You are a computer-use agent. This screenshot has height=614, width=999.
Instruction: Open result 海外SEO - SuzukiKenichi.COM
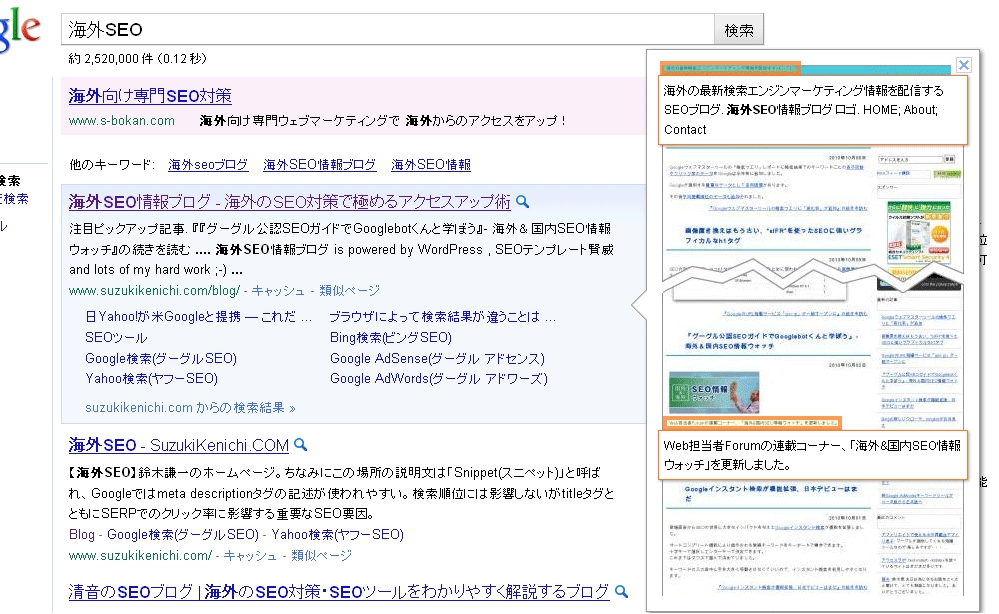(x=179, y=445)
